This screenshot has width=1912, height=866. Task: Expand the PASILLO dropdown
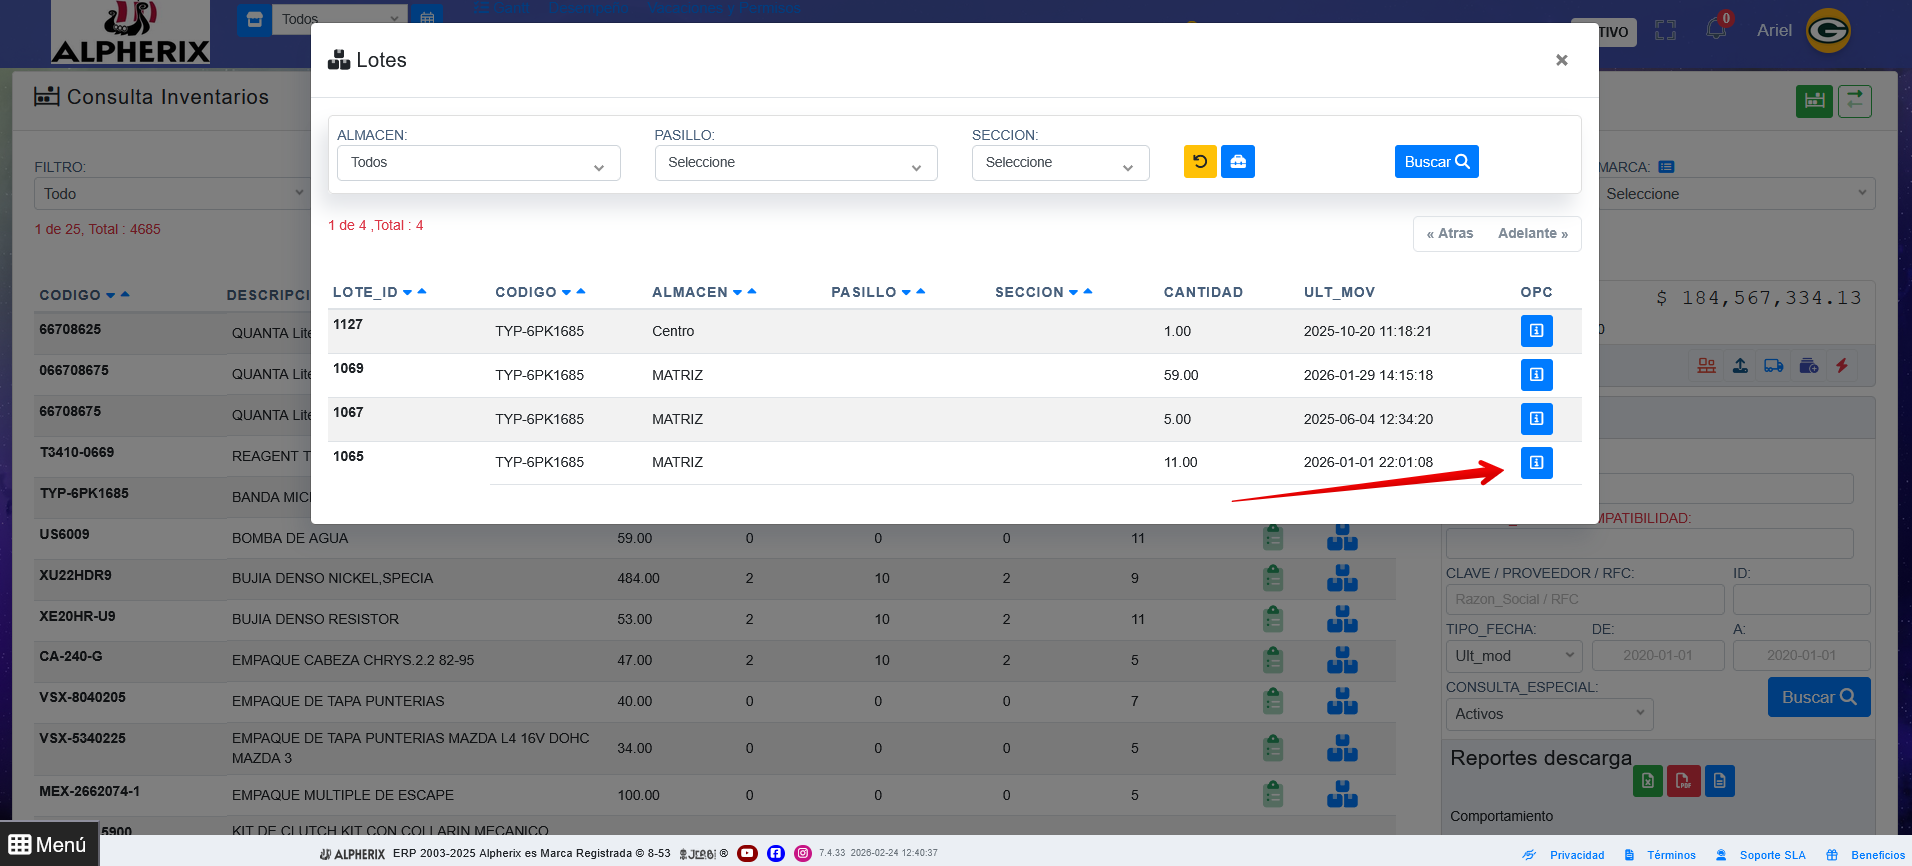tap(795, 163)
